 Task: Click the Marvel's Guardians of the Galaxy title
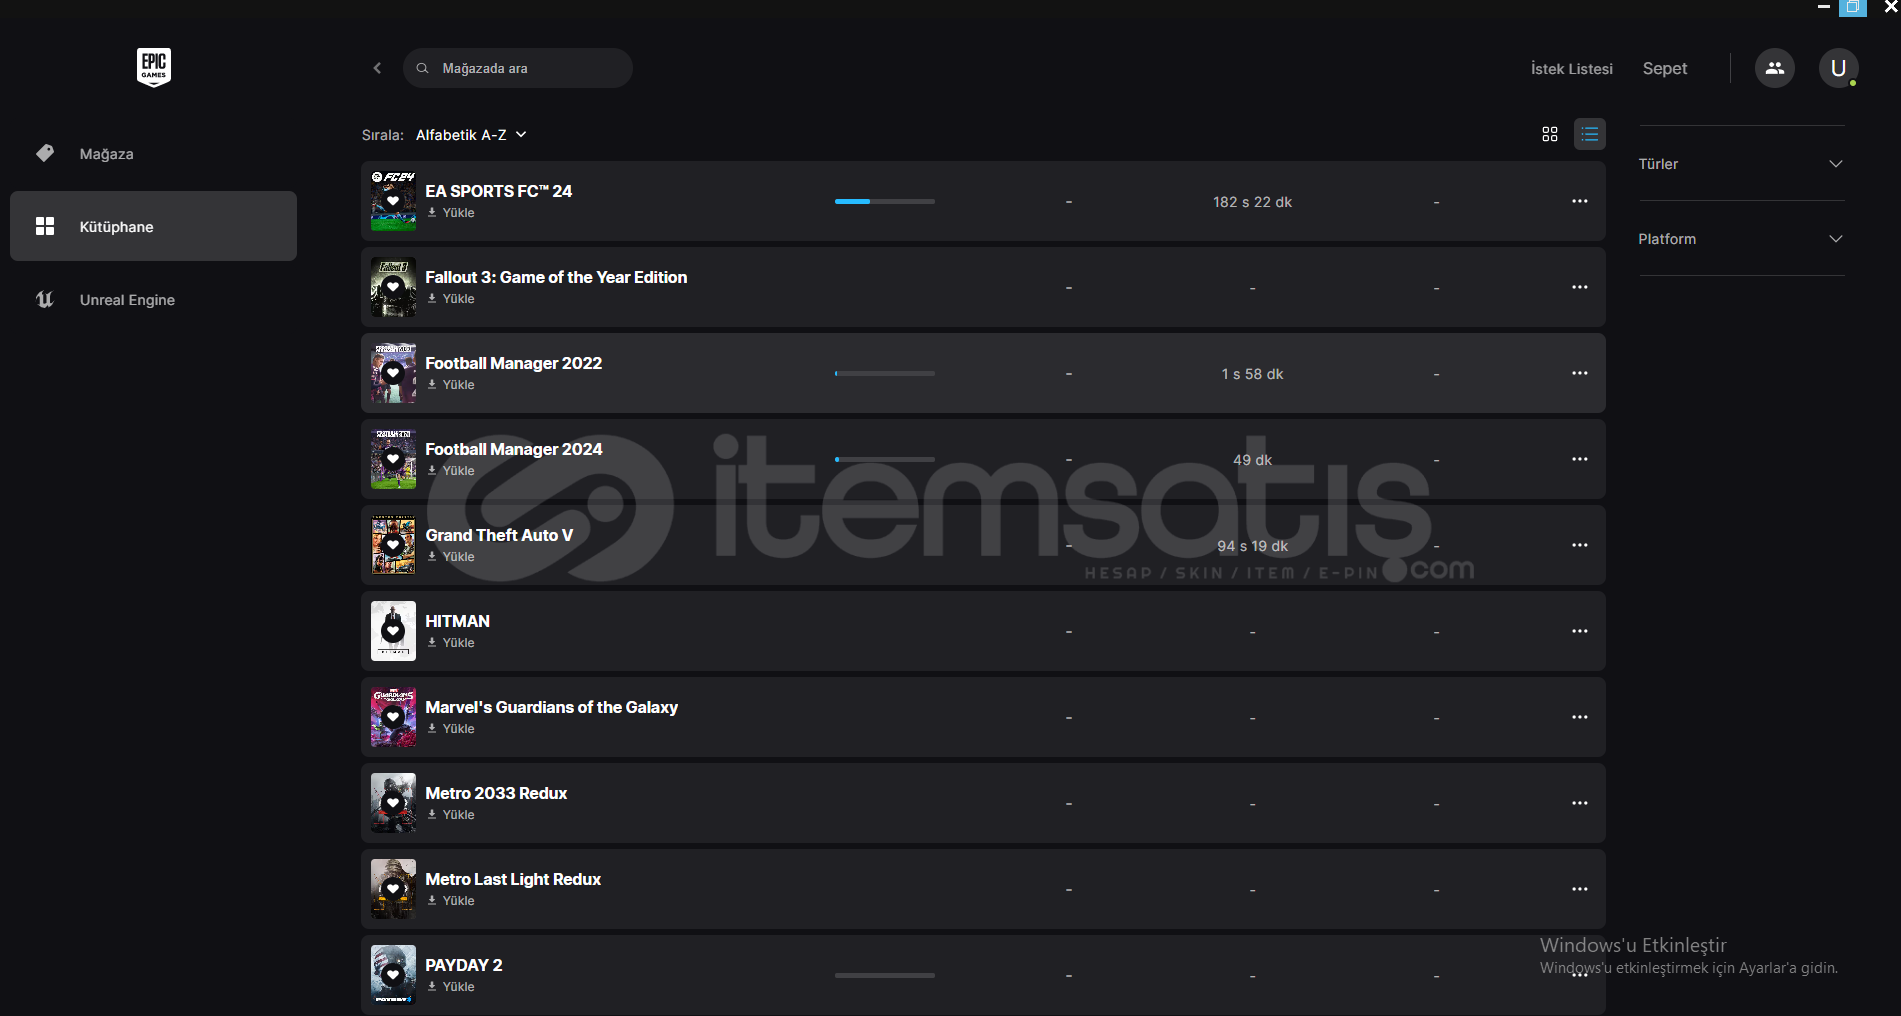[552, 707]
